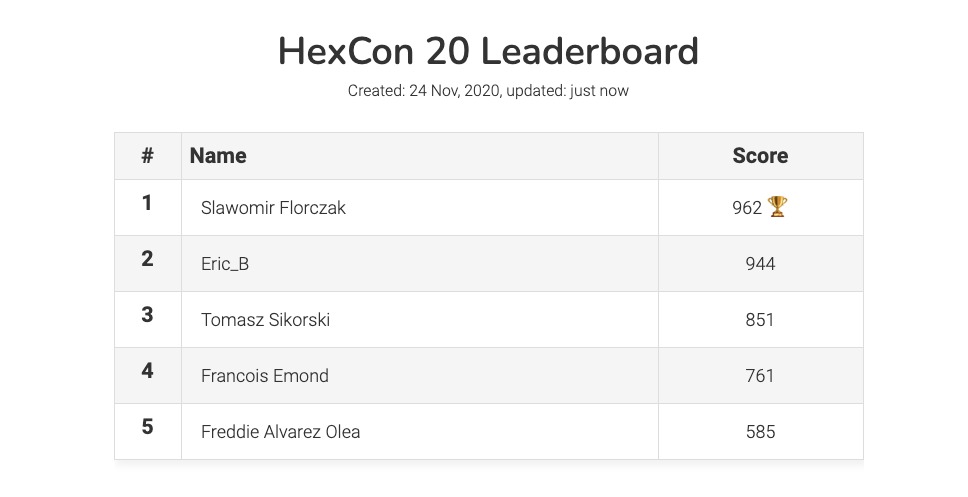Click the created and updated date text
The height and width of the screenshot is (497, 968).
click(x=488, y=91)
